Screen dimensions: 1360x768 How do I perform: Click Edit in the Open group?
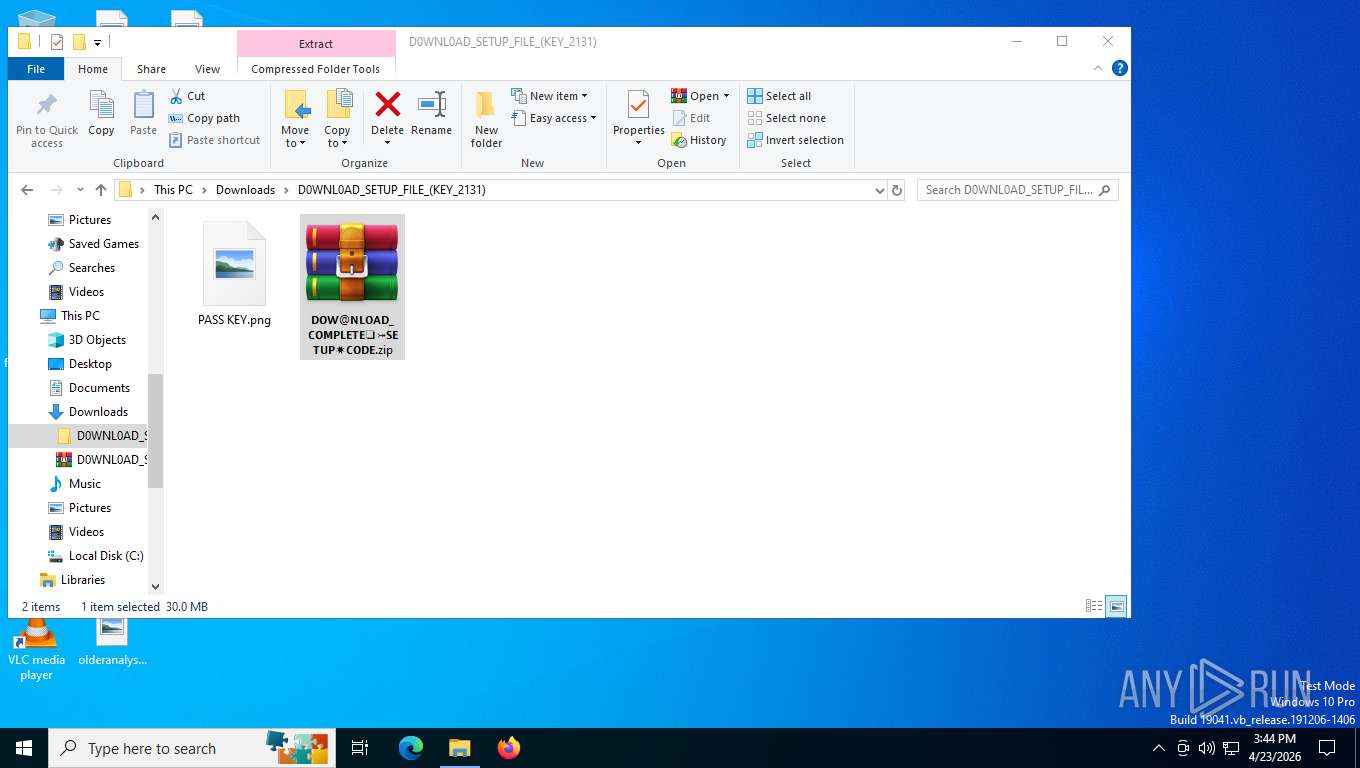(x=690, y=118)
